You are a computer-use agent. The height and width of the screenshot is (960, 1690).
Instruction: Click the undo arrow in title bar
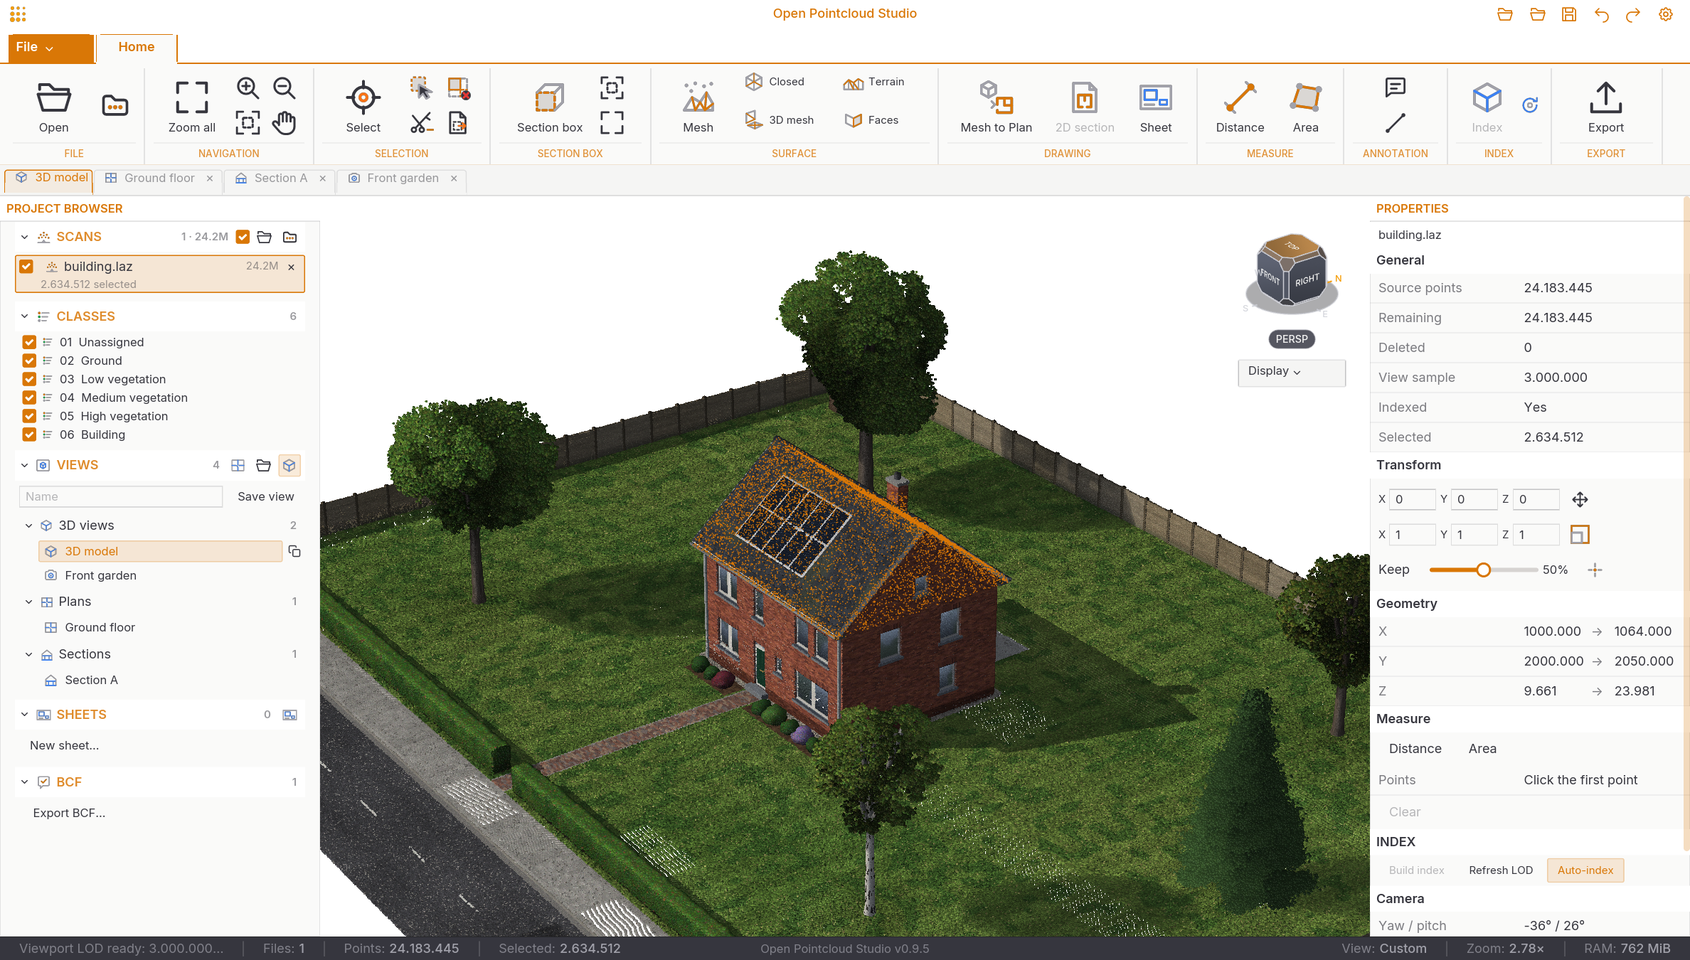coord(1601,14)
